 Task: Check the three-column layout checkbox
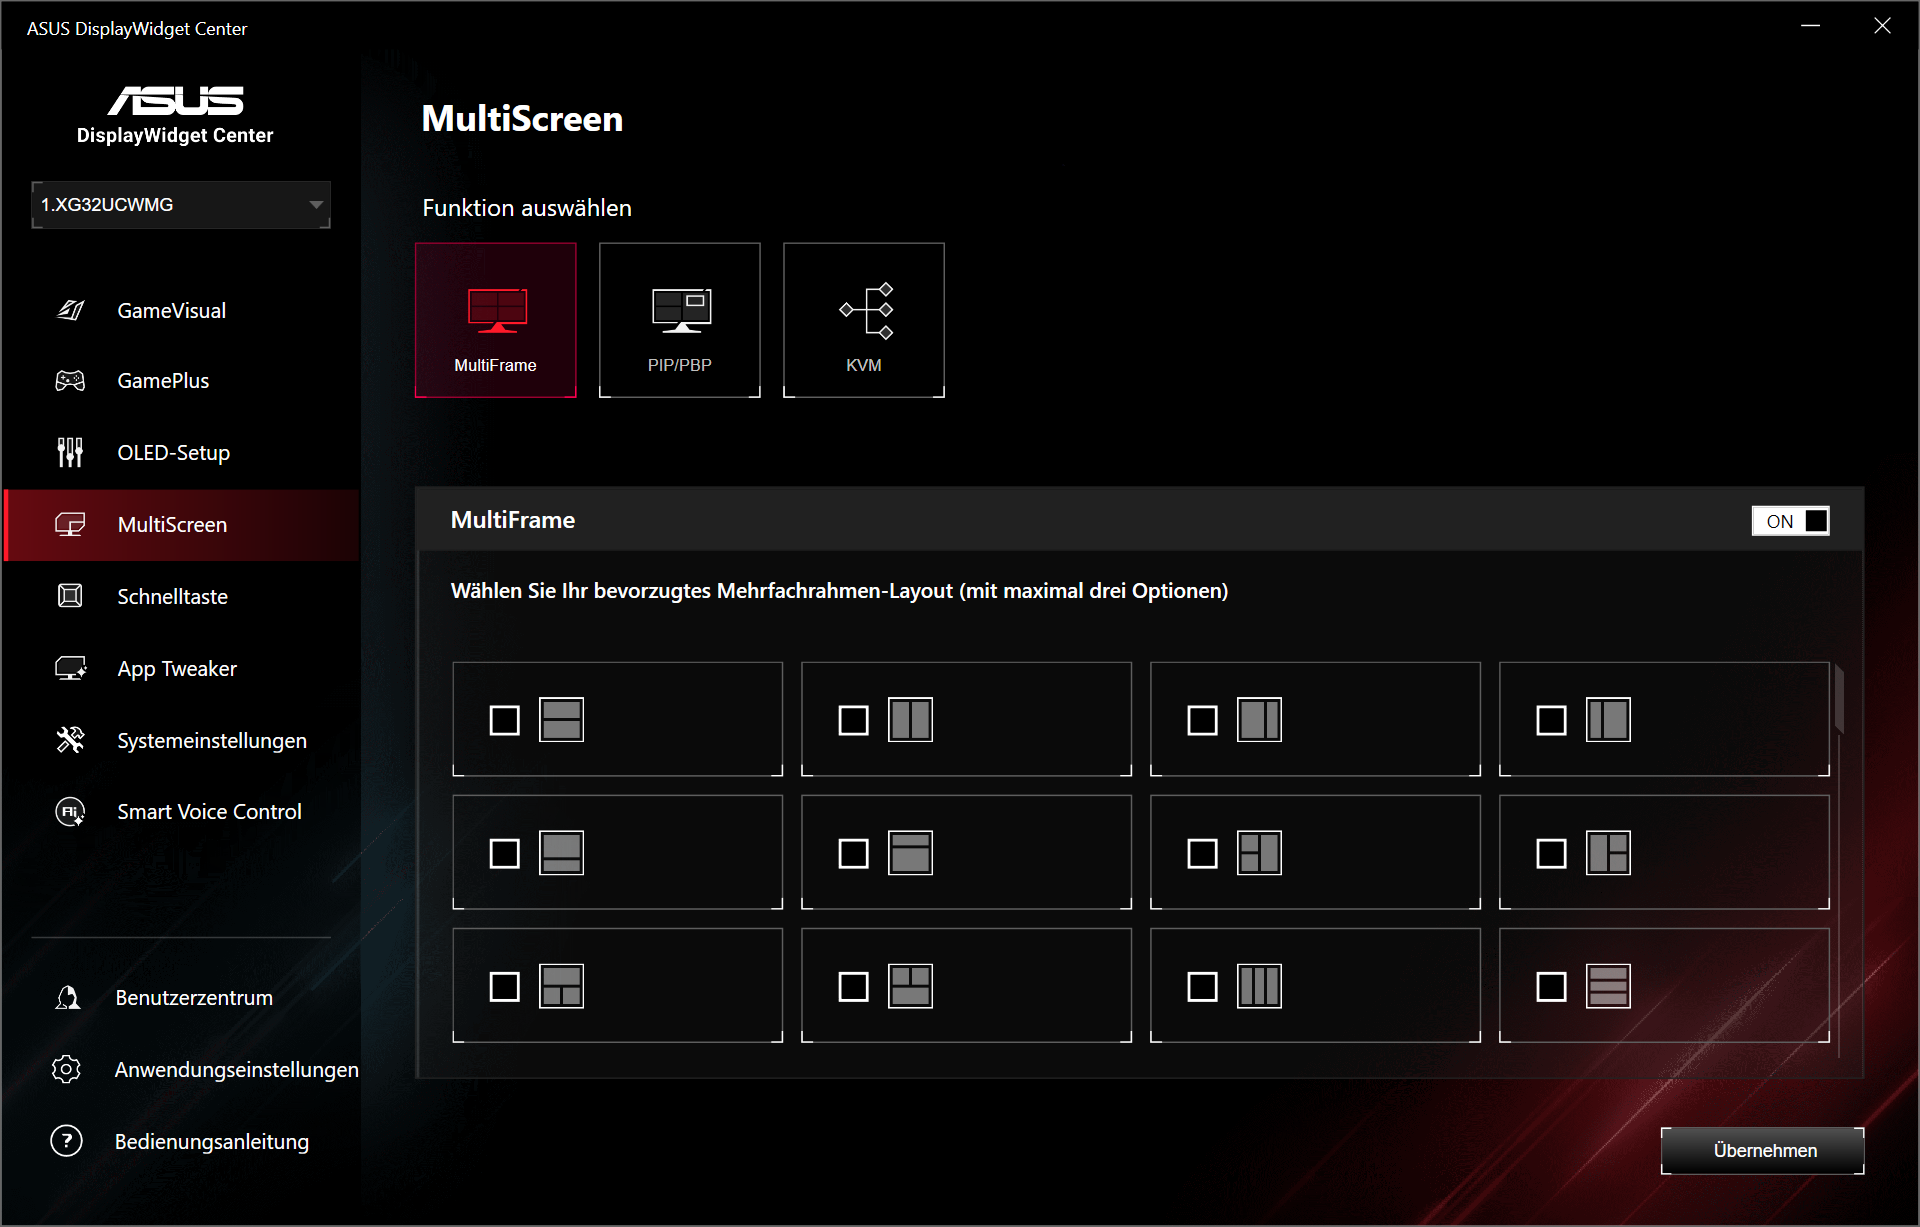tap(1202, 987)
